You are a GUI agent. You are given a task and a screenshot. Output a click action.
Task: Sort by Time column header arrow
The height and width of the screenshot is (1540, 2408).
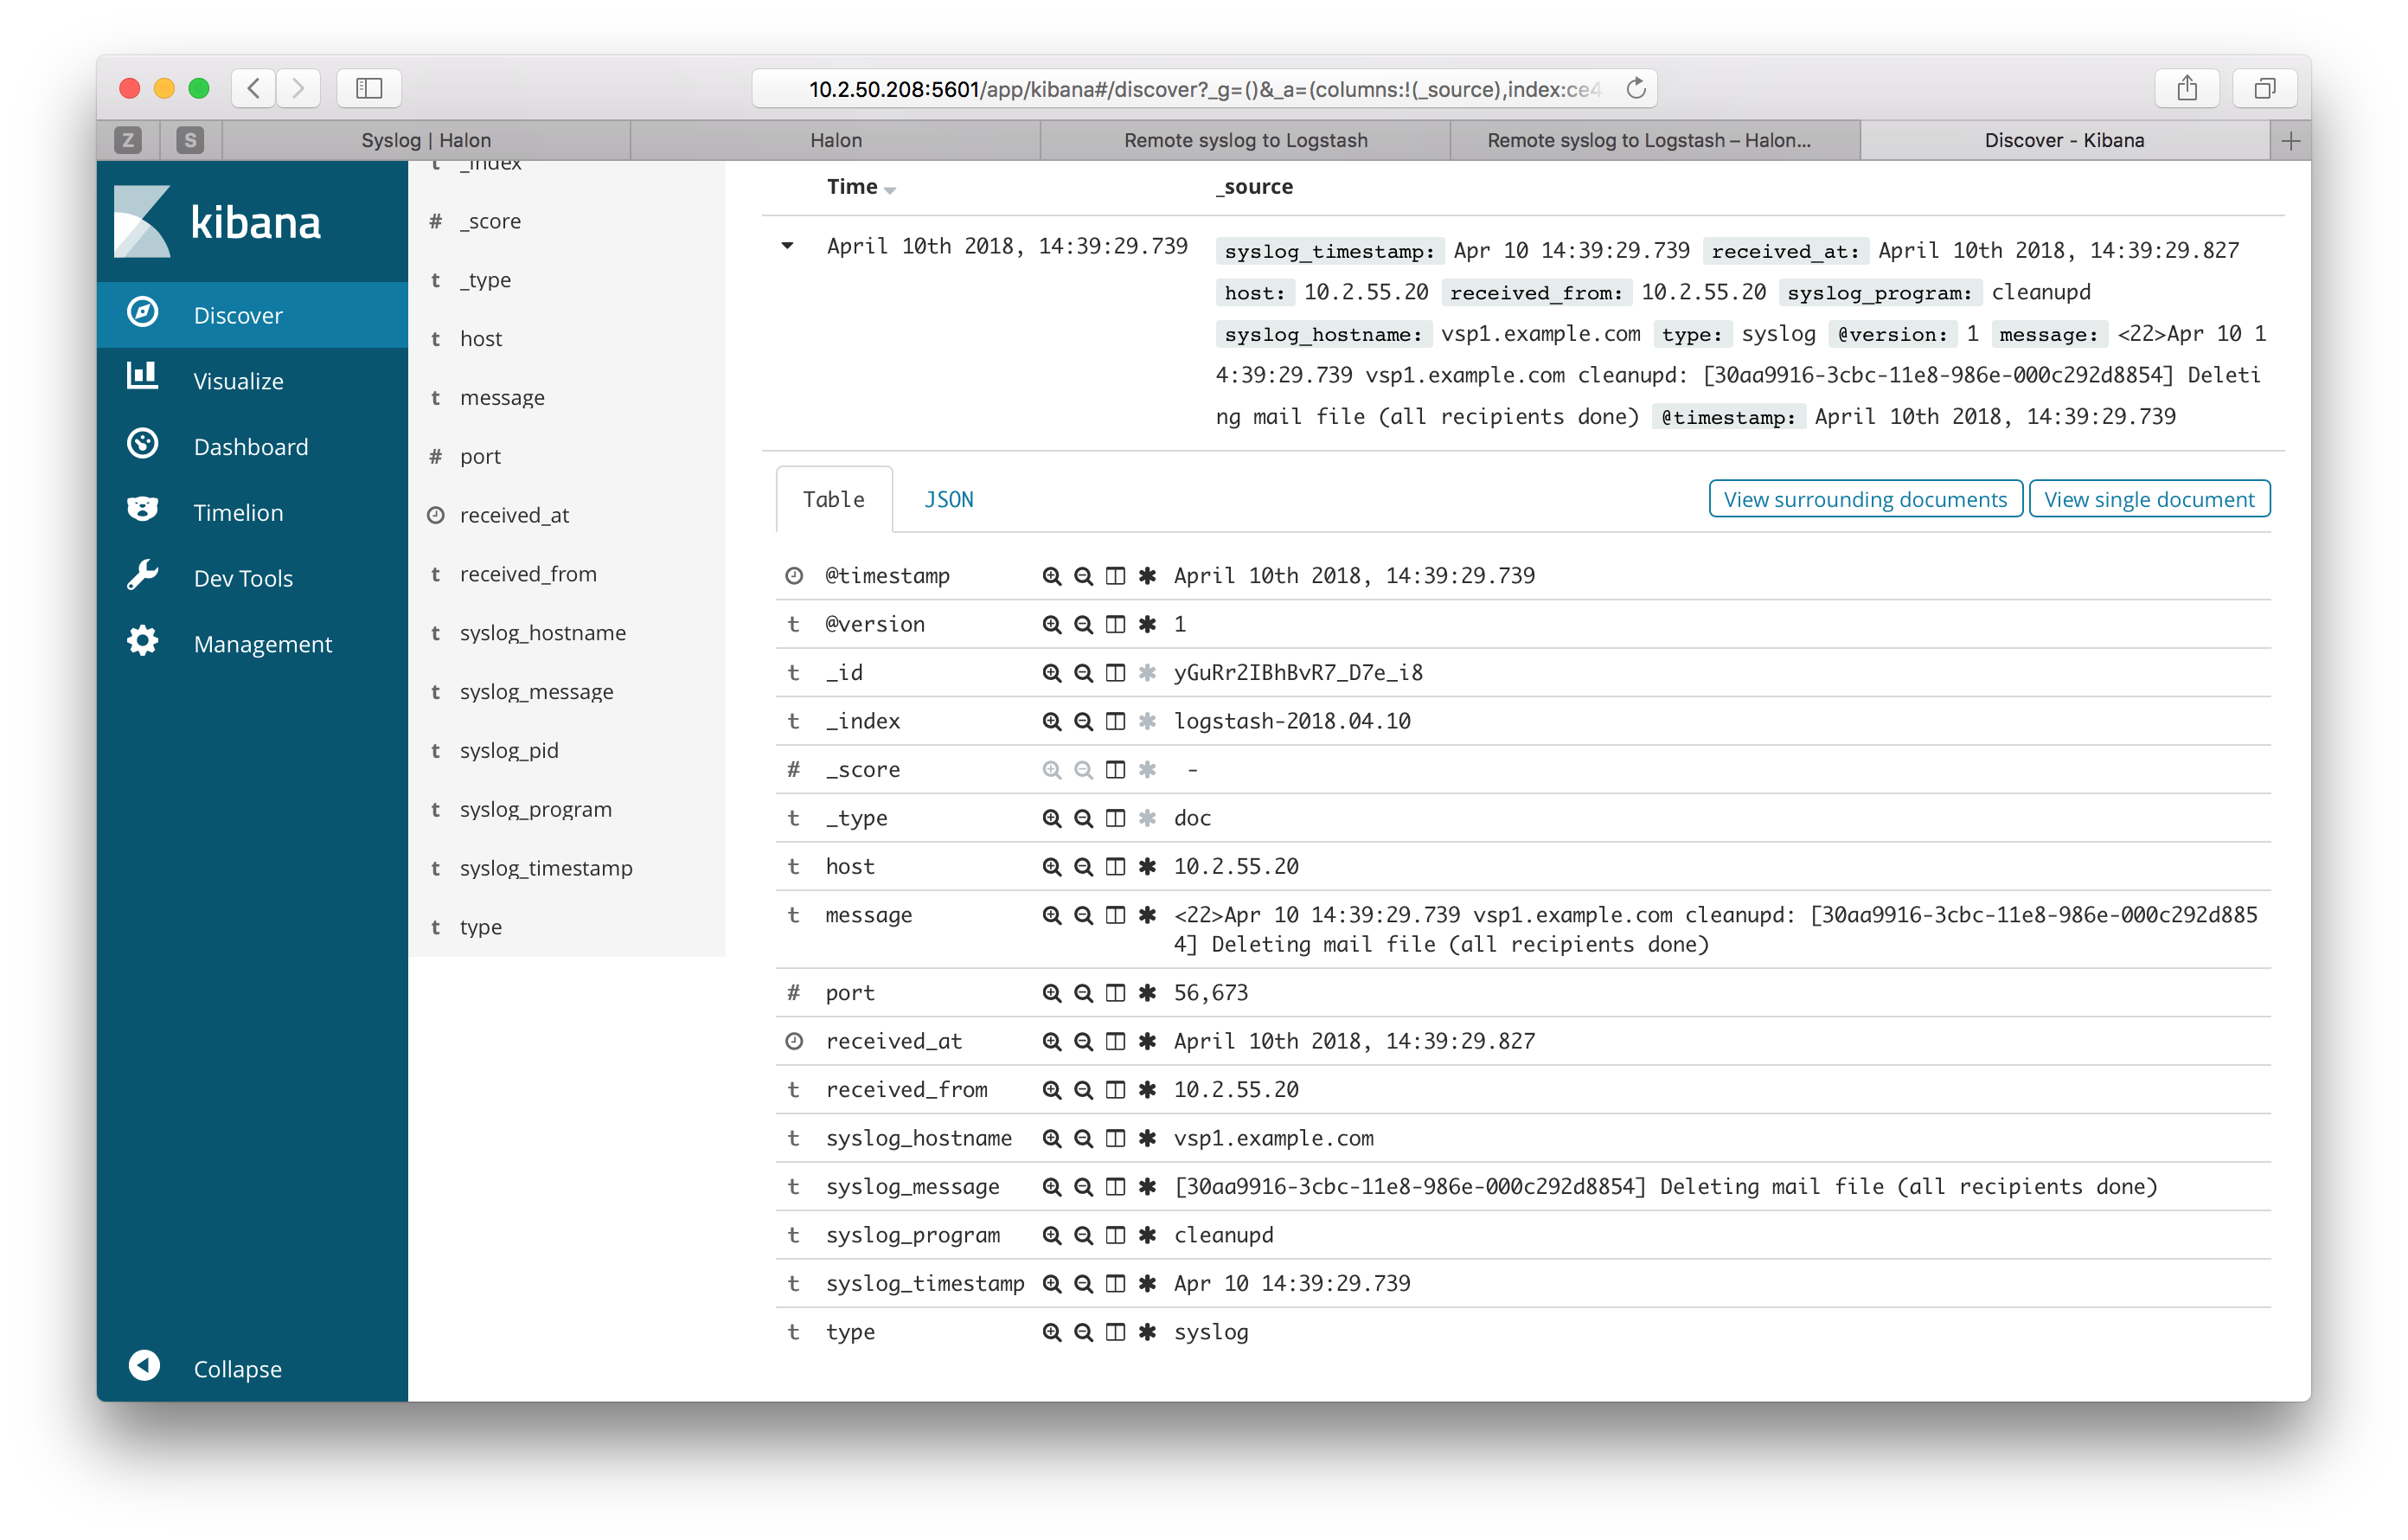pyautogui.click(x=890, y=189)
